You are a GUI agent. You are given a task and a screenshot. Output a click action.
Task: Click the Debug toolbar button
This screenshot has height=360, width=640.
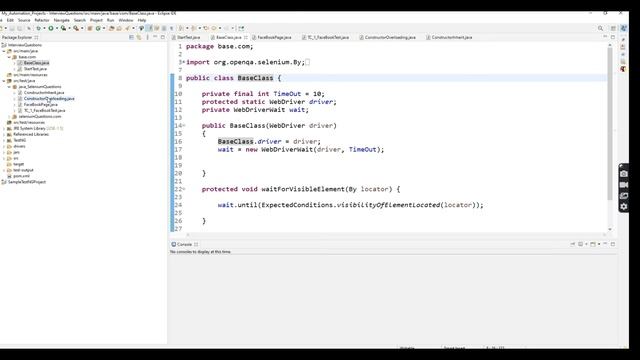(38, 28)
